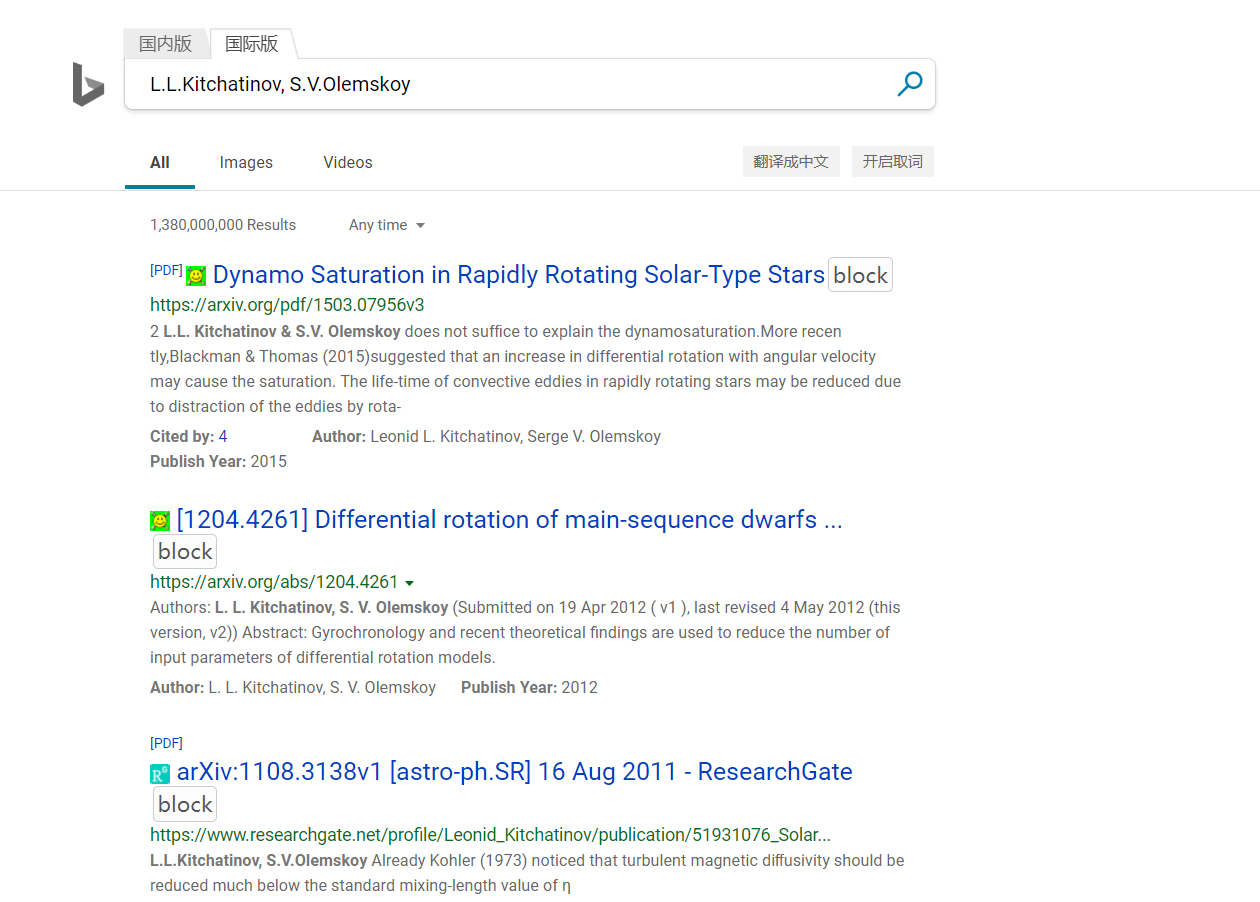The height and width of the screenshot is (902, 1260).
Task: Click the 翻译成中文 button
Action: (791, 162)
